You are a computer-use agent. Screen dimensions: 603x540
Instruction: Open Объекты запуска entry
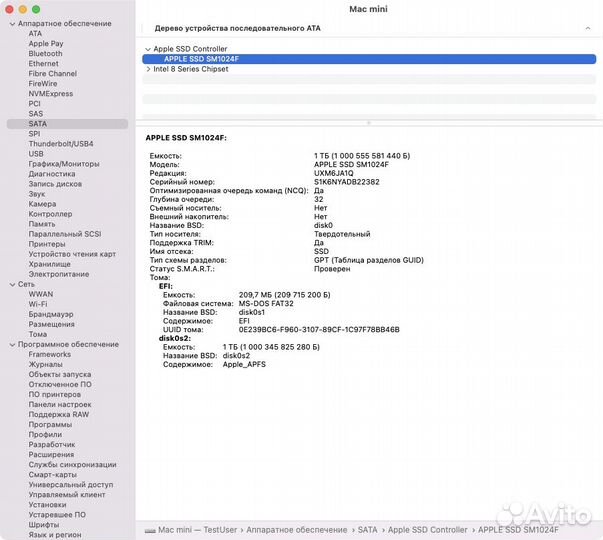60,374
